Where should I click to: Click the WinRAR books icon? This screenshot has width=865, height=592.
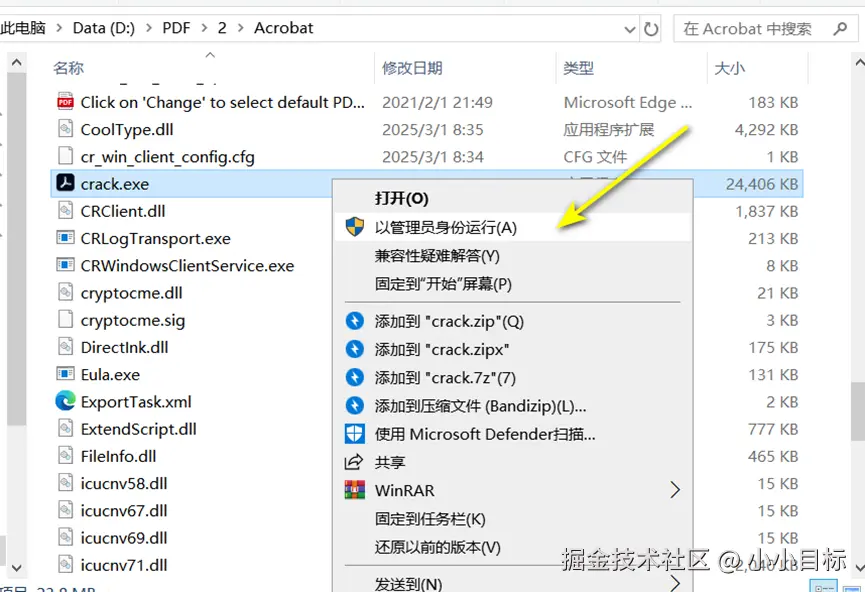(355, 490)
